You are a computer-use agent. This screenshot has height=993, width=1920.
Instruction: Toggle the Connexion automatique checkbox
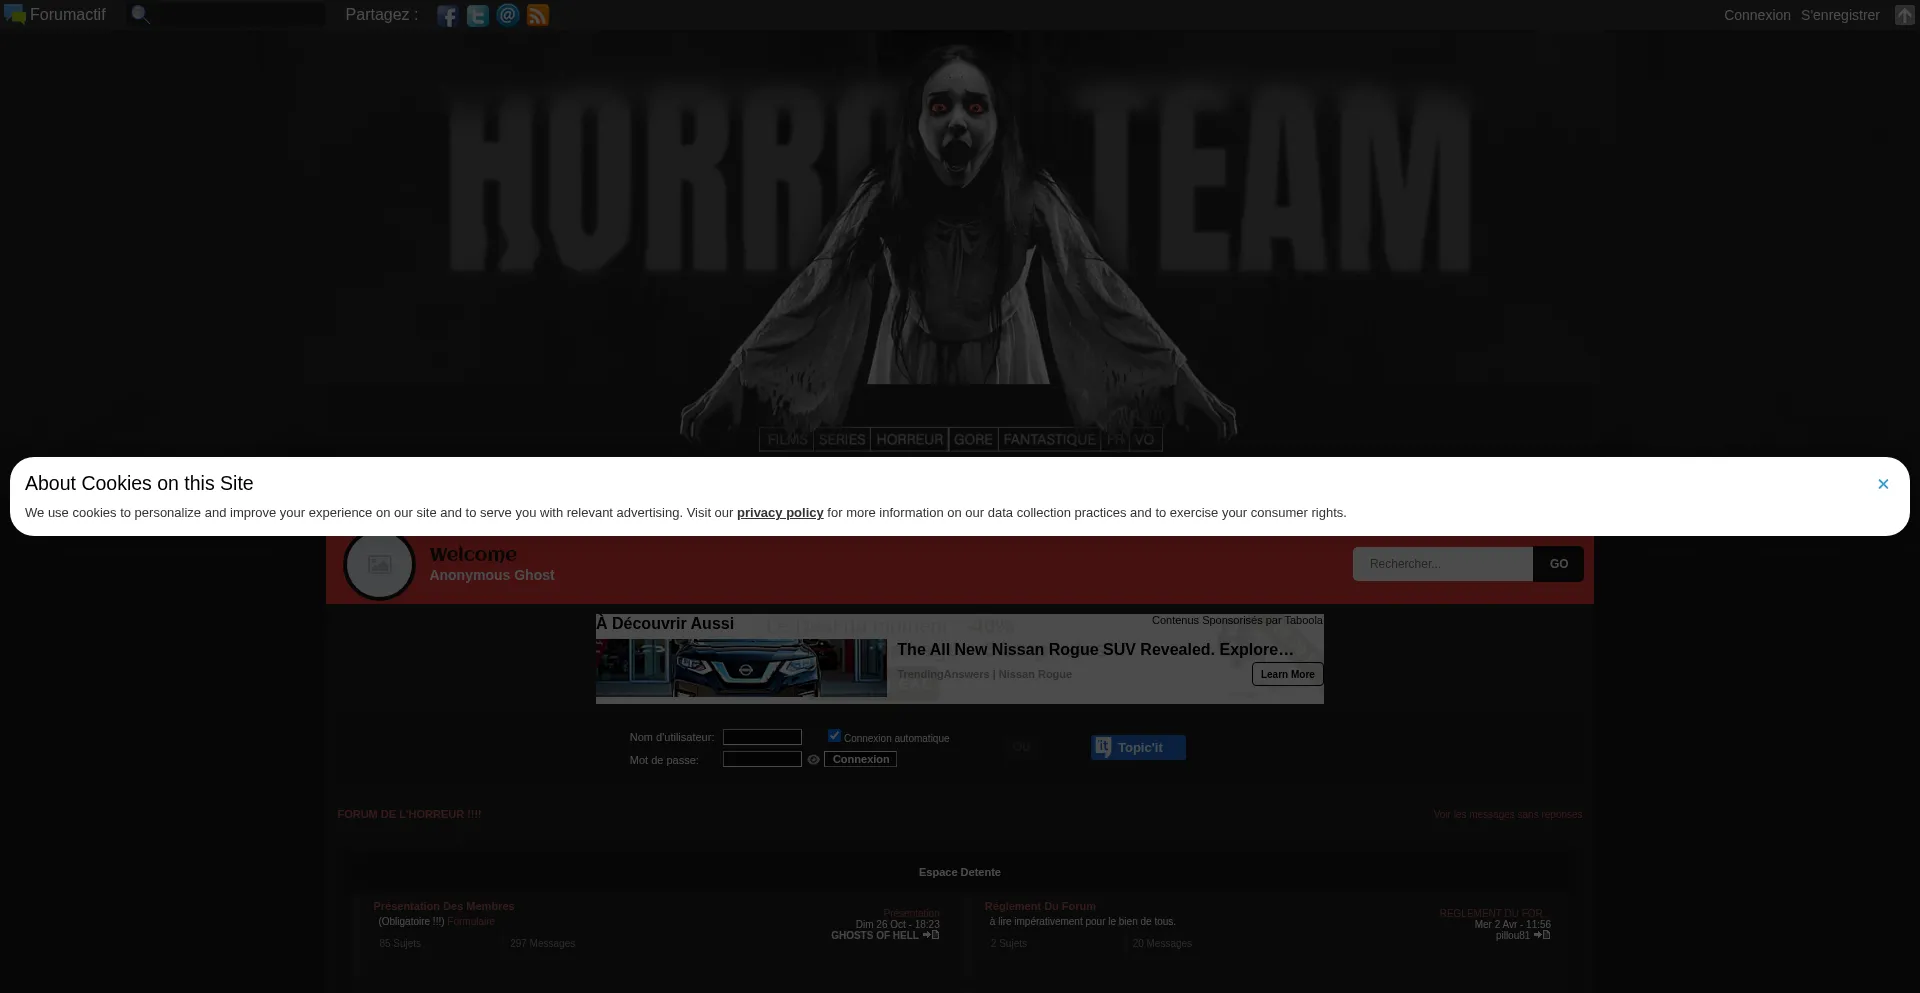pyautogui.click(x=834, y=736)
